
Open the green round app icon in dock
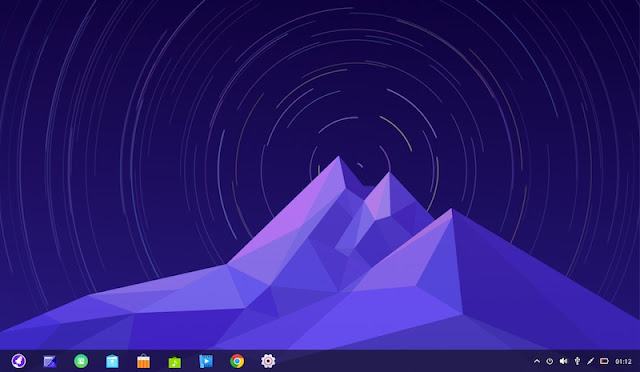(81, 361)
